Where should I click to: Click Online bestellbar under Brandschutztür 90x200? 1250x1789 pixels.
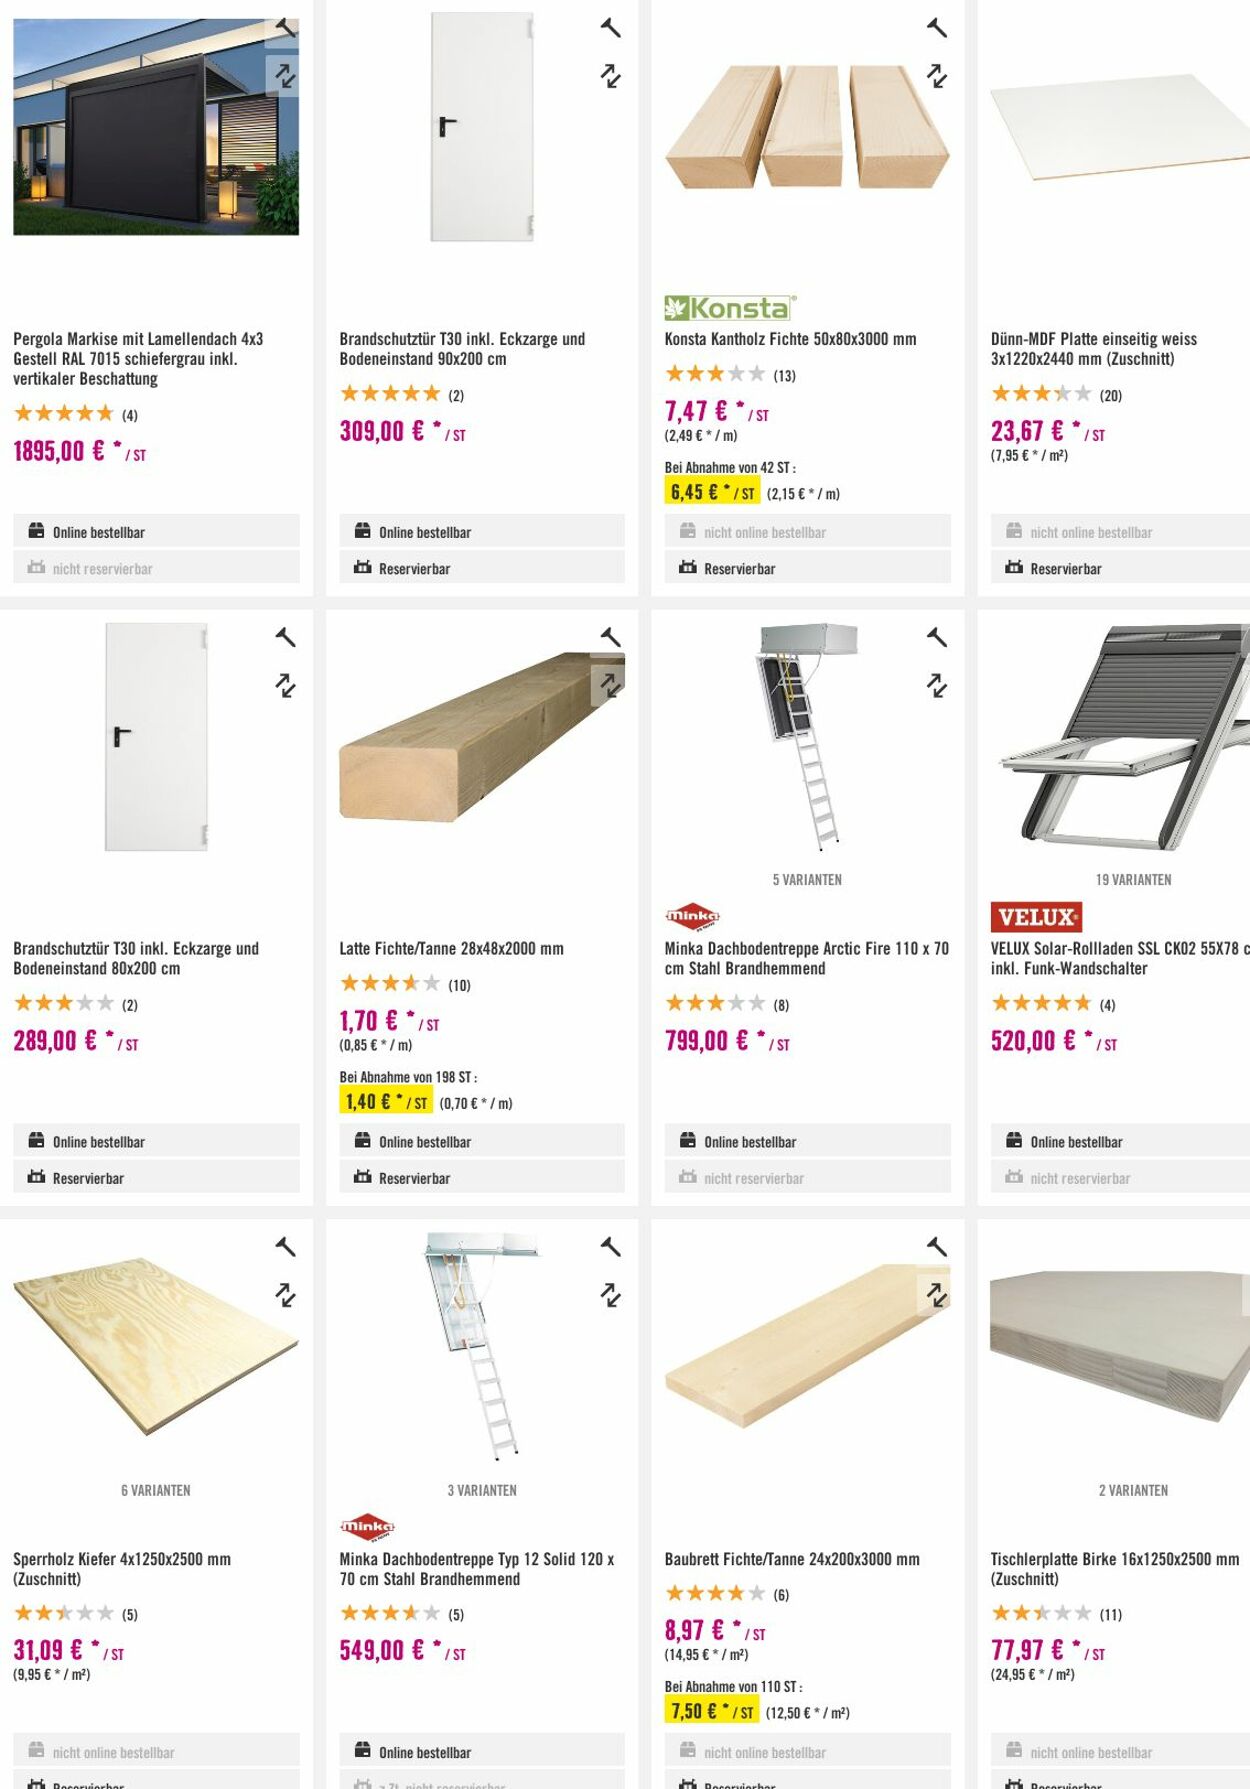424,532
